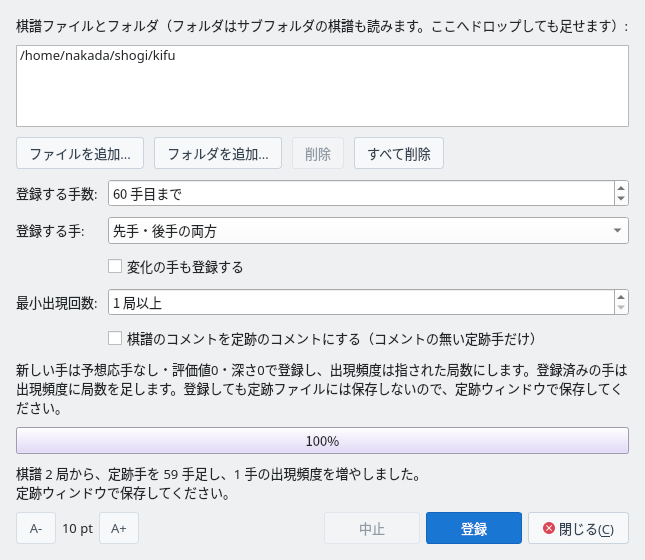Check 棋譜のコメントを定跡のコメントにする option
Screen dimensions: 645x560
[x=115, y=338]
